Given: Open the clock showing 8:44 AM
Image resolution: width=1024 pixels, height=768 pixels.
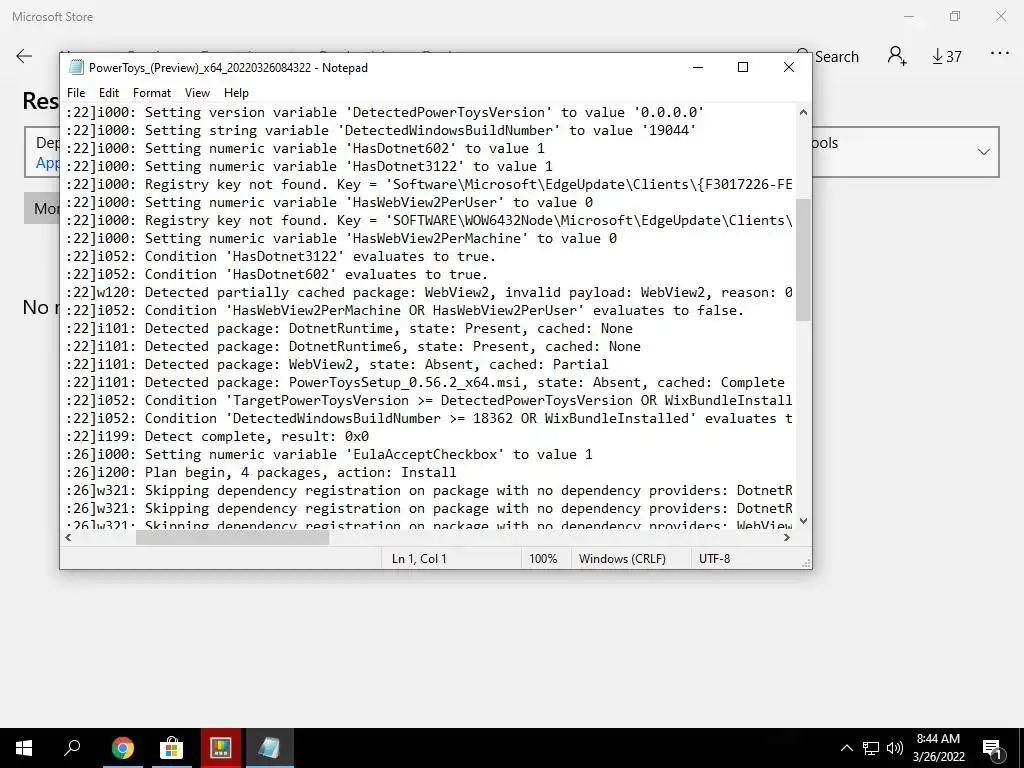Looking at the screenshot, I should tap(938, 748).
